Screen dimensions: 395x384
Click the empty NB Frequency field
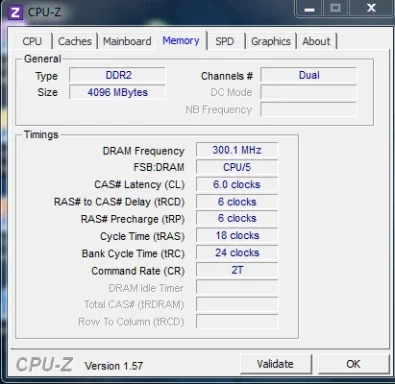[x=309, y=110]
